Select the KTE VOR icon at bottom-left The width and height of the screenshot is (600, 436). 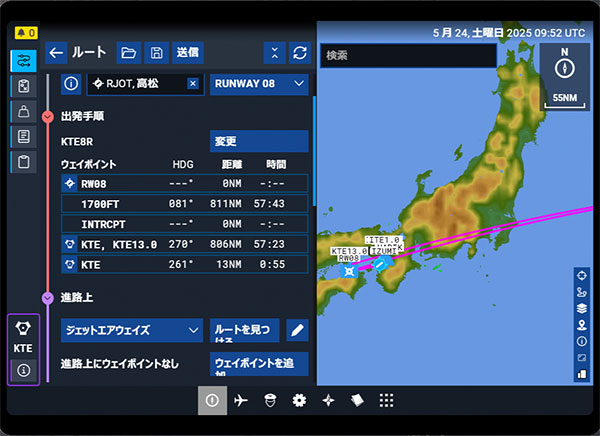23,328
